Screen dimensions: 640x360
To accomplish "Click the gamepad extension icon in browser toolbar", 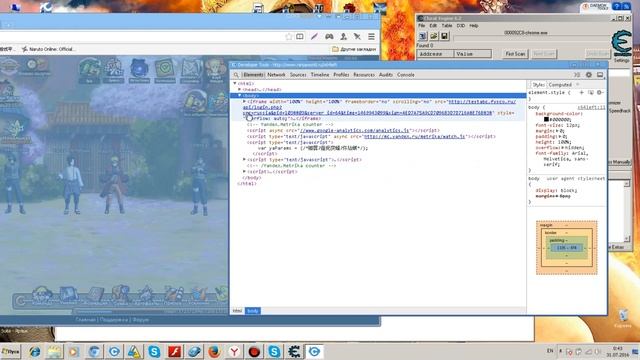I will 329,37.
